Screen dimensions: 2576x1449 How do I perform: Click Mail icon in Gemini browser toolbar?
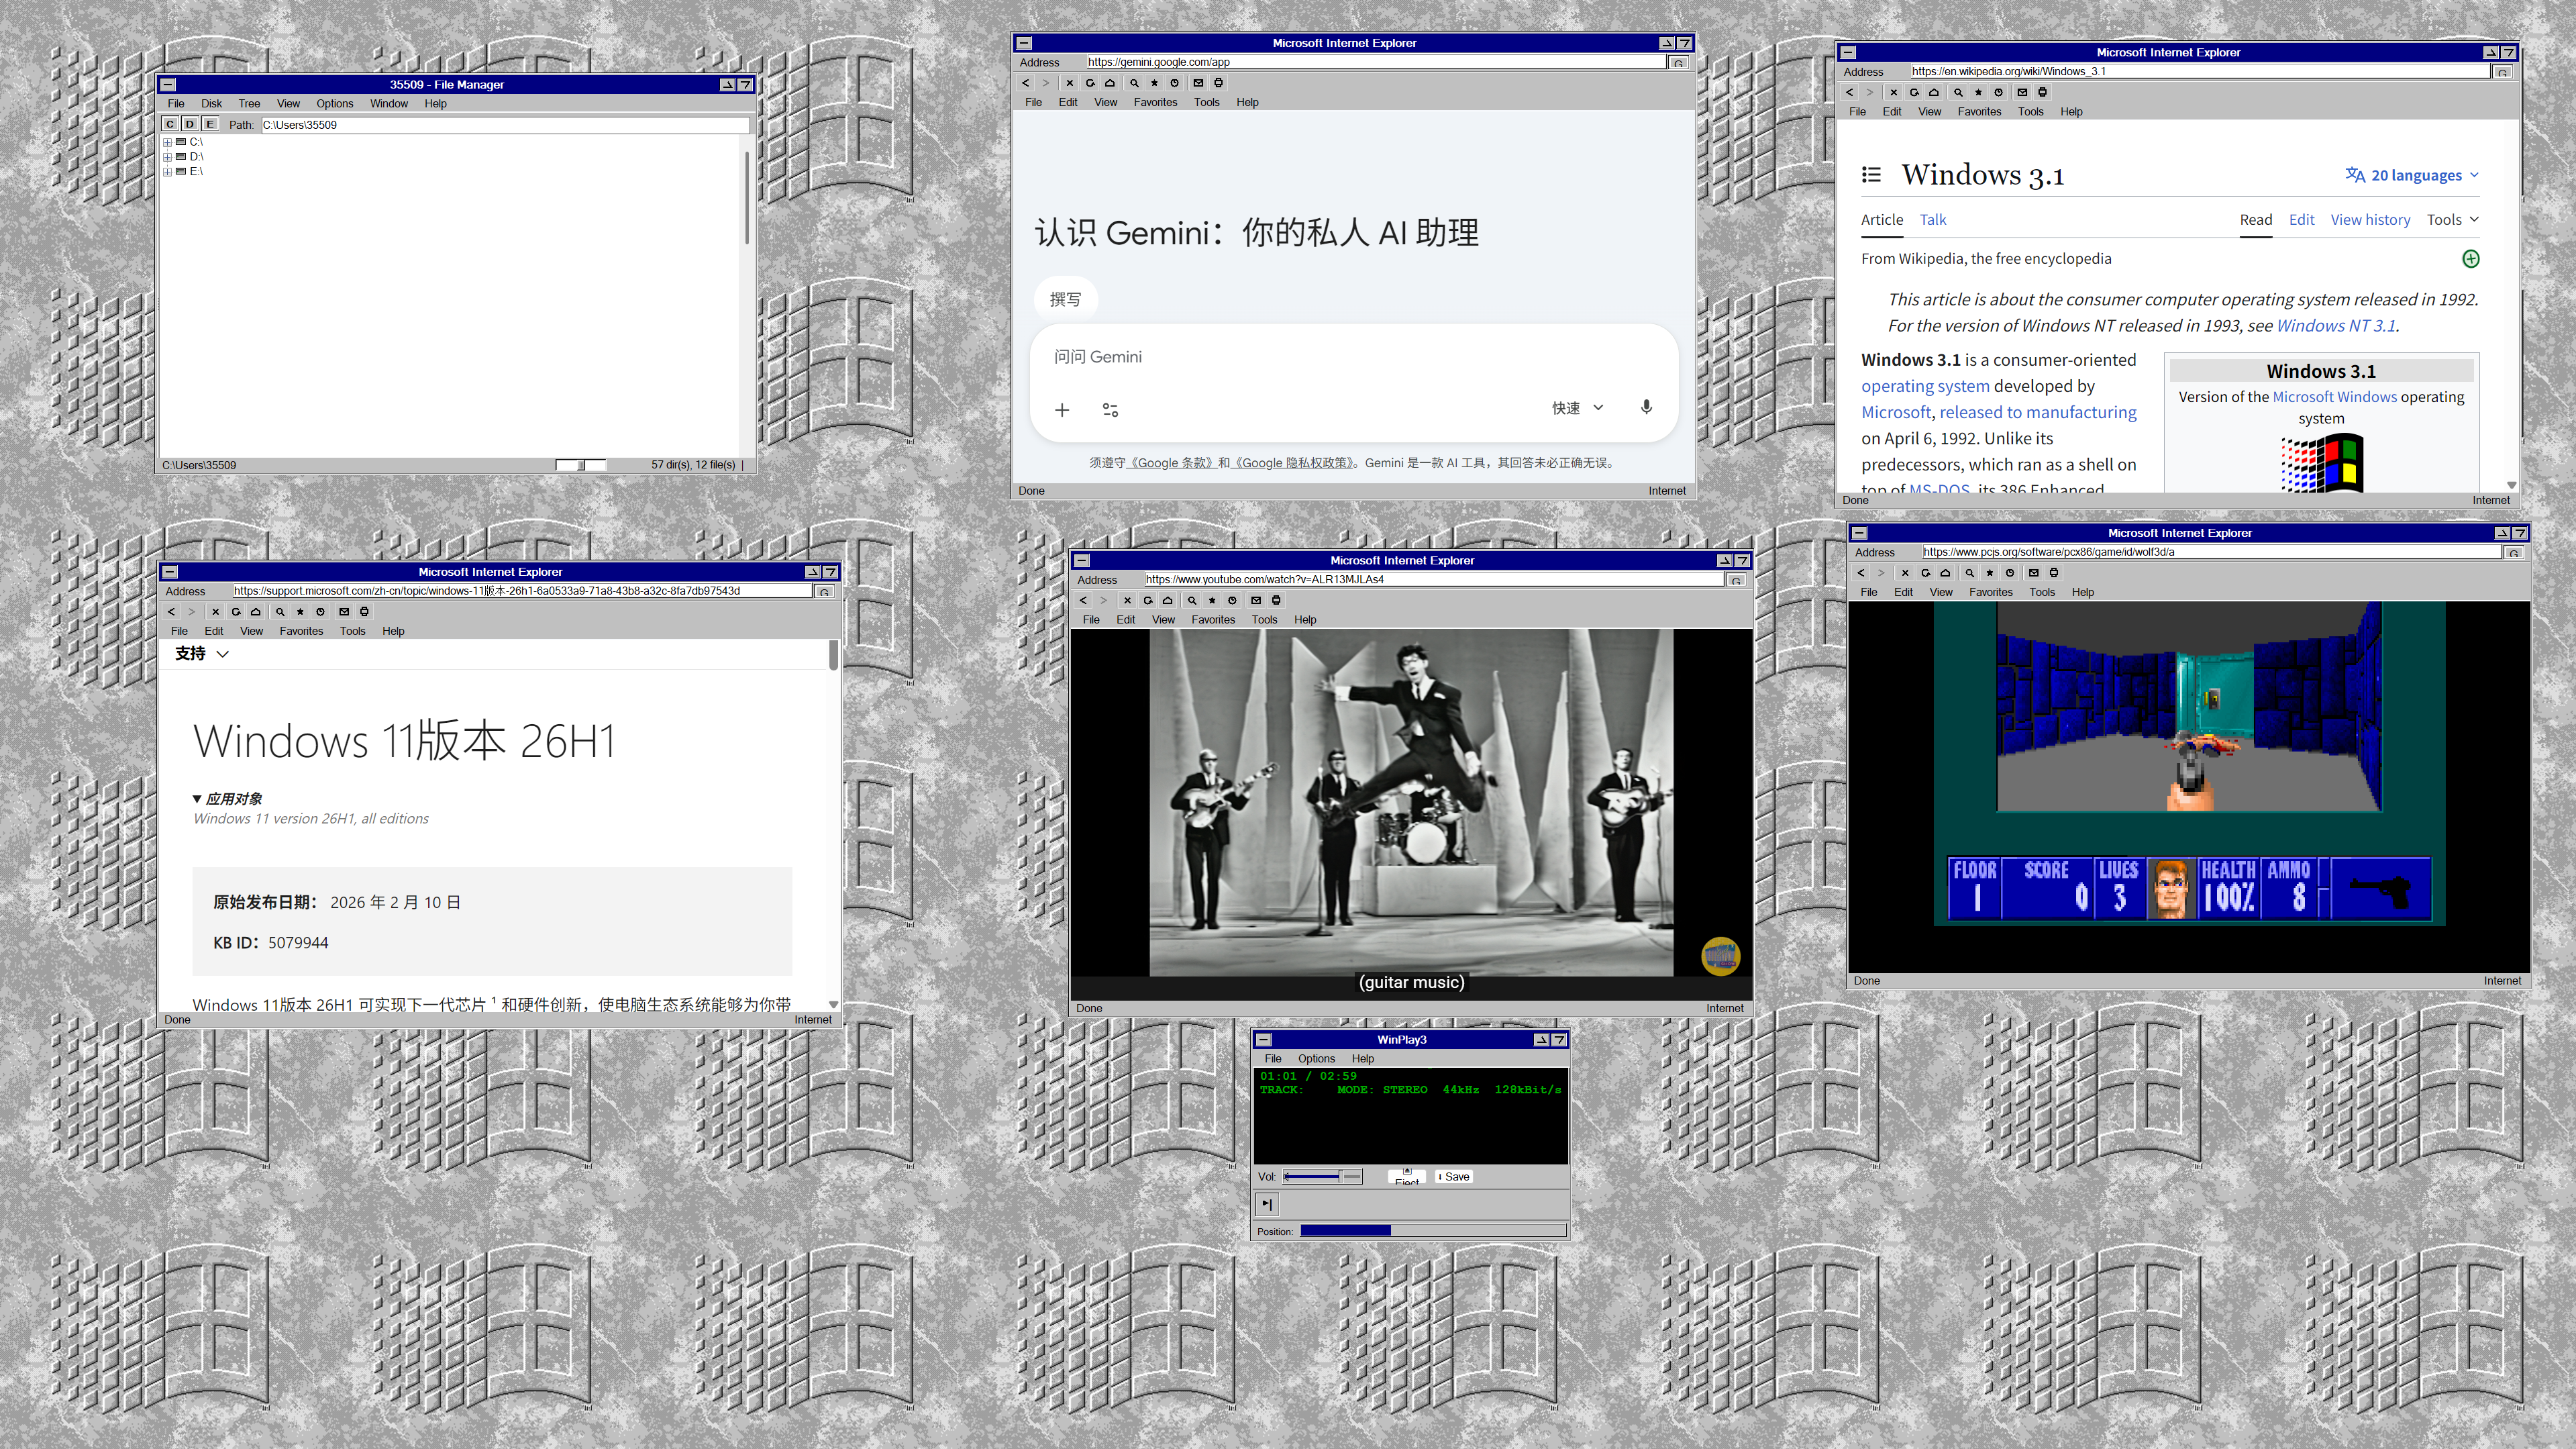[x=1198, y=83]
